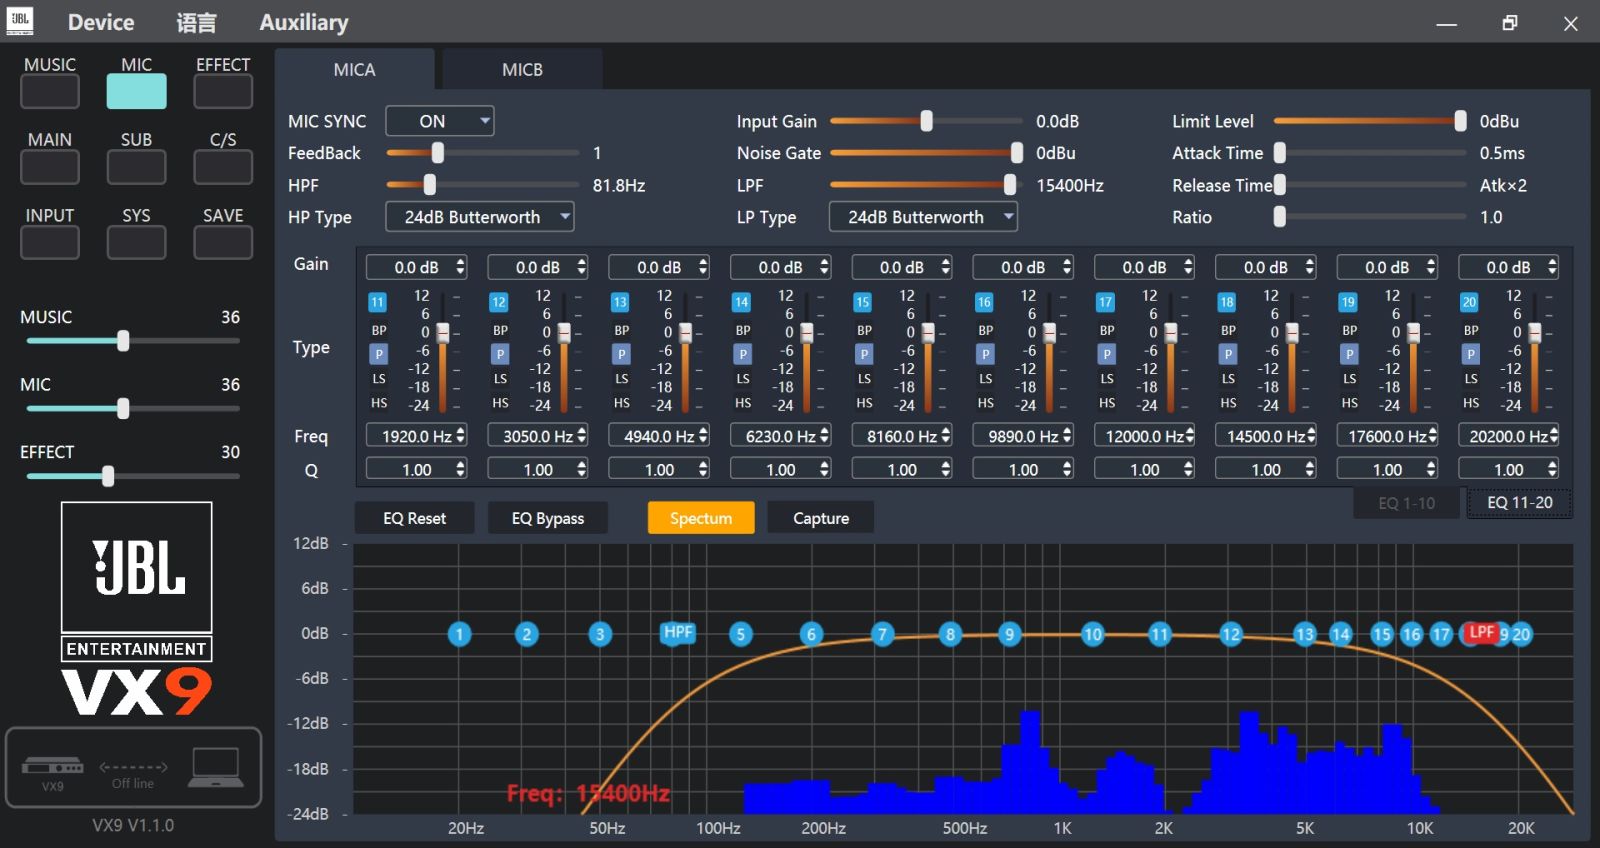Click the red LPF marker on the graph
This screenshot has height=848, width=1600.
point(1480,633)
